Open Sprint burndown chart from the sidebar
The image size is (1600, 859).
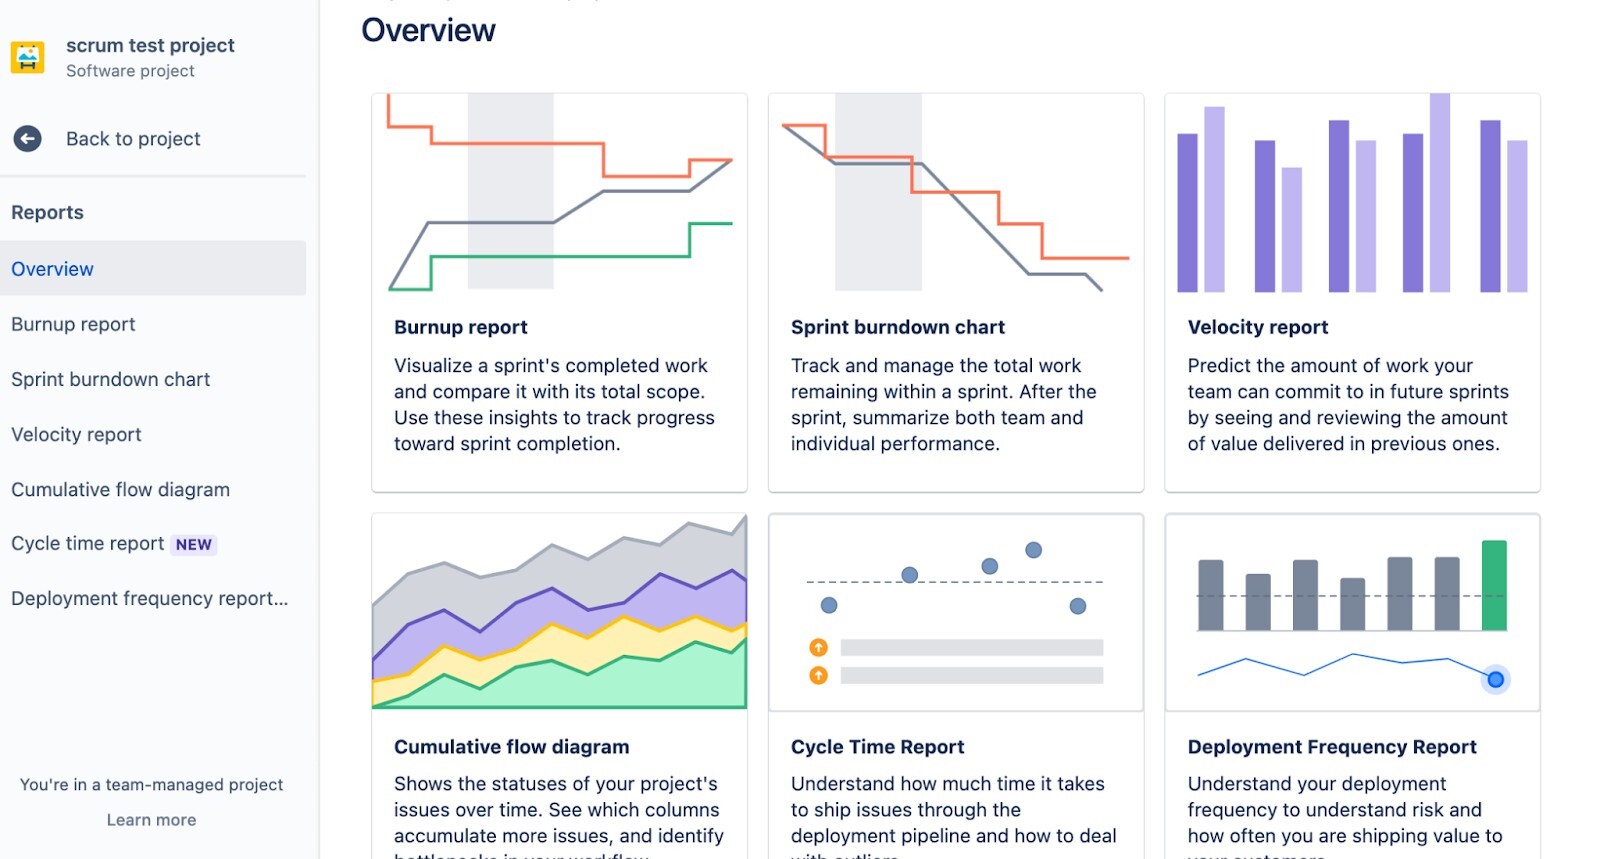110,379
